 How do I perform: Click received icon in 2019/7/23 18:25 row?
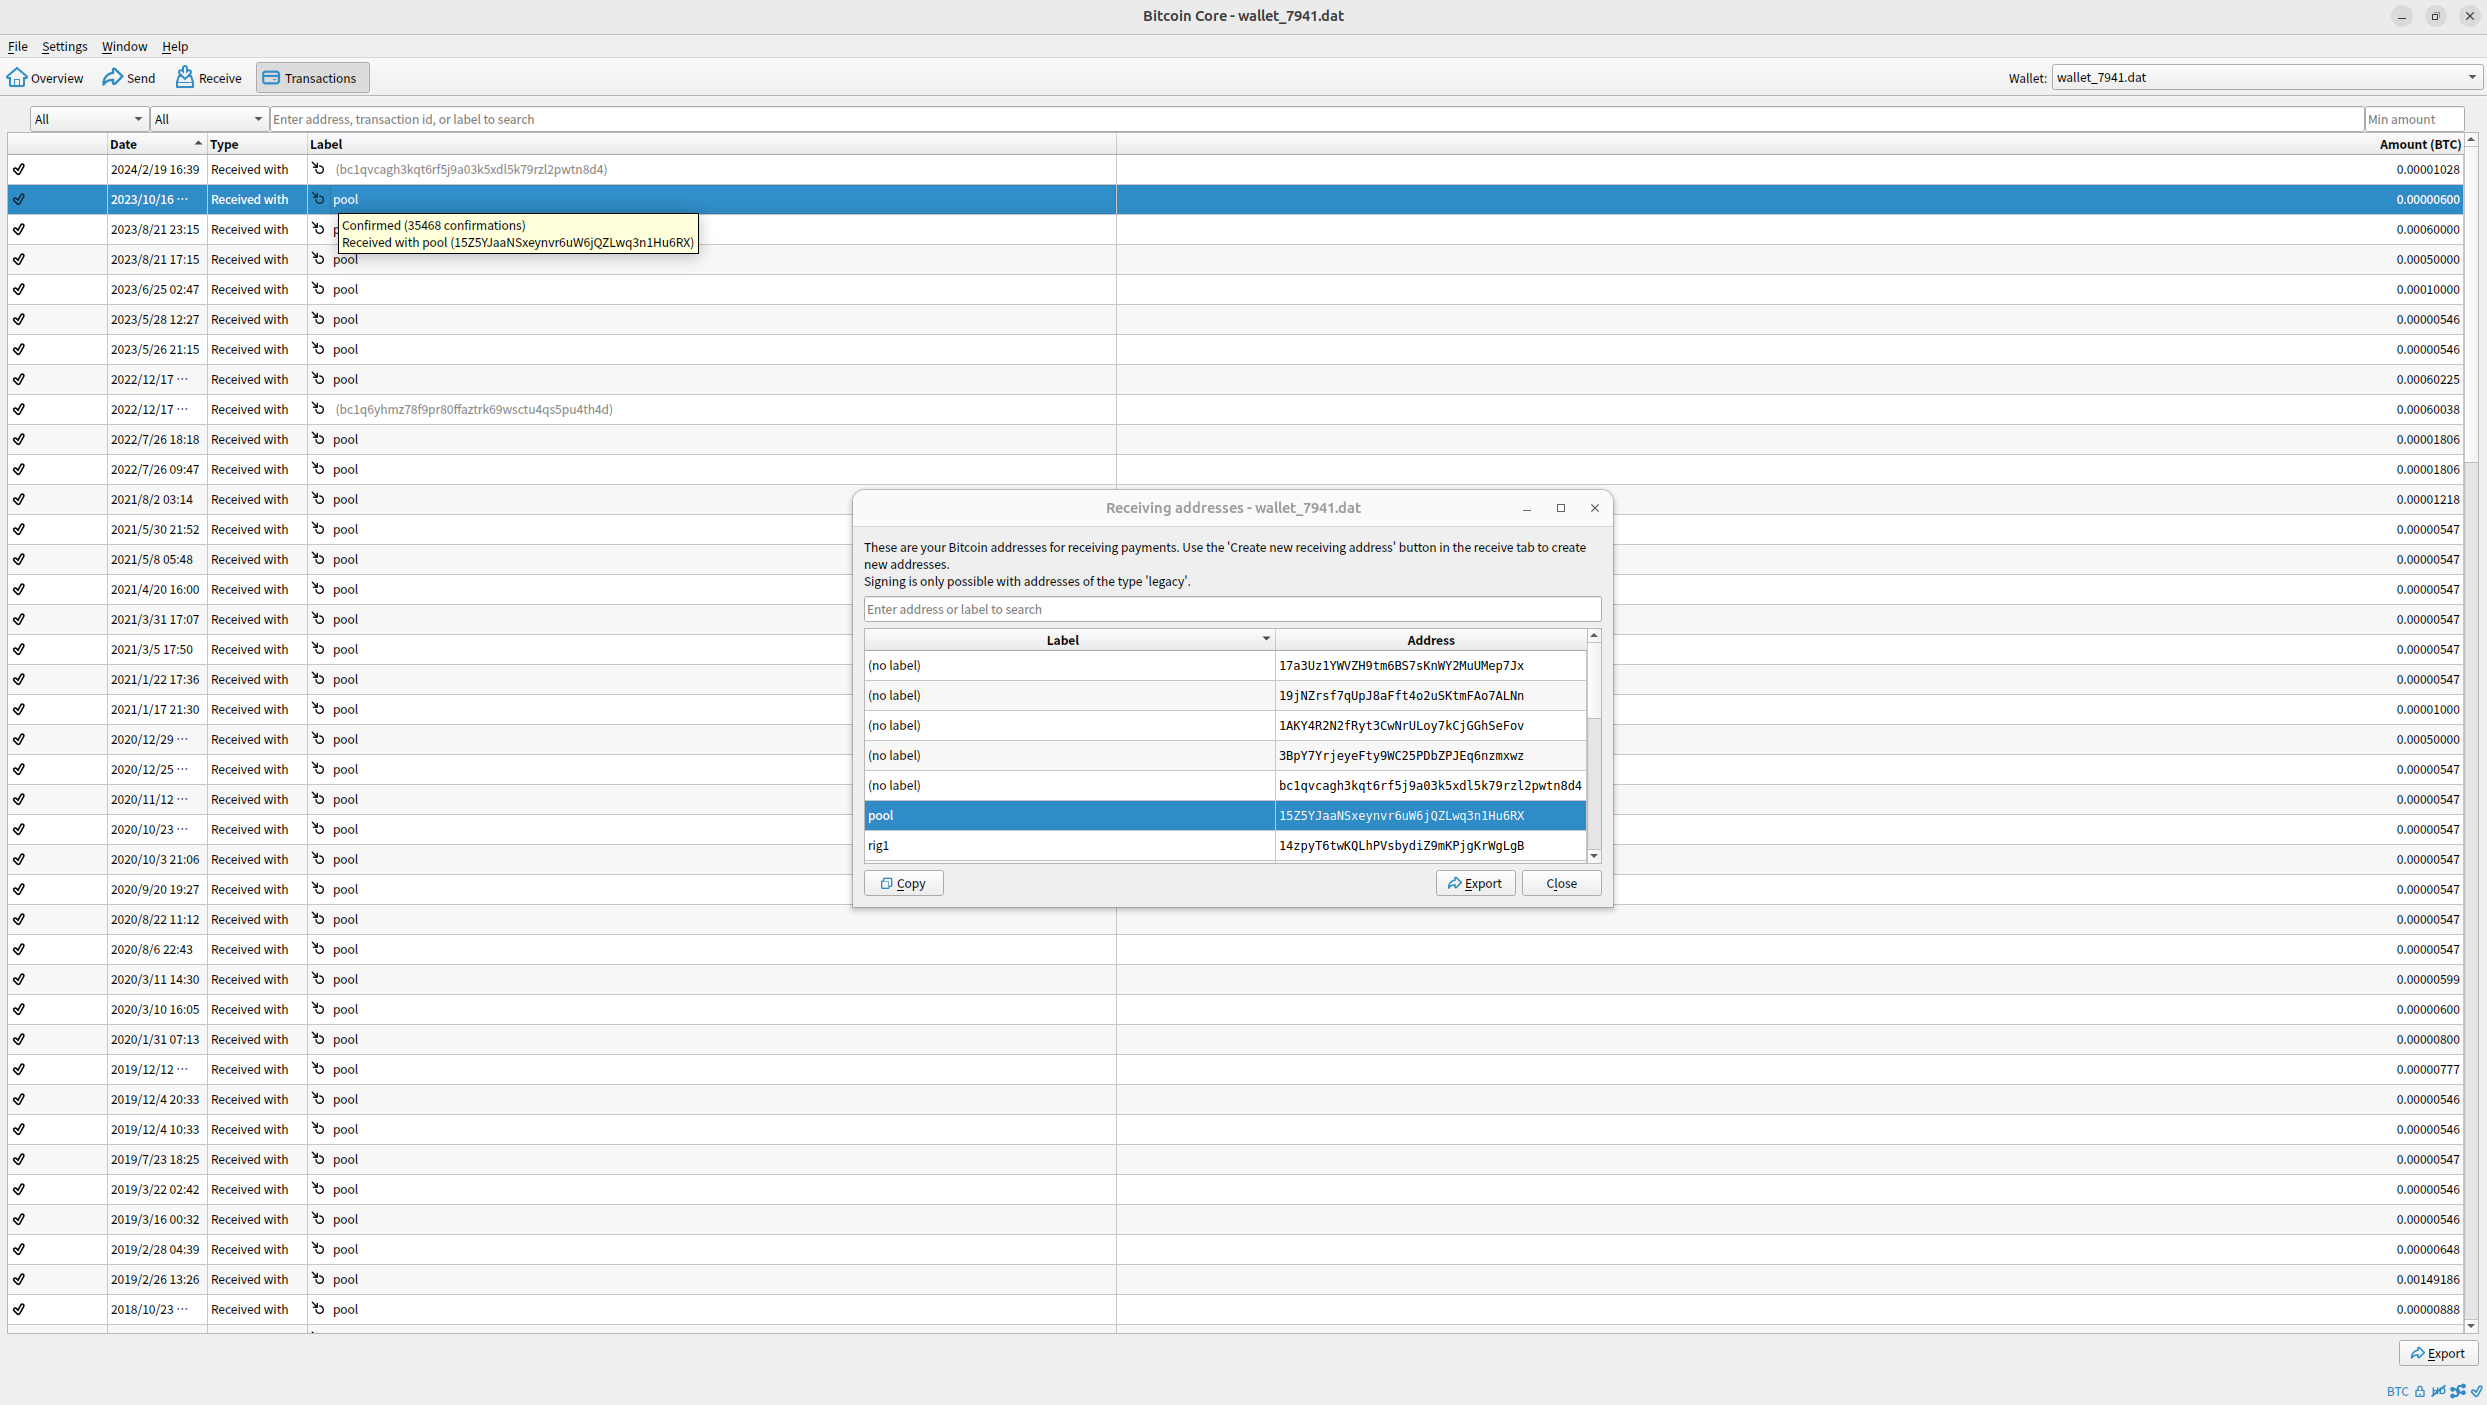click(x=318, y=1159)
